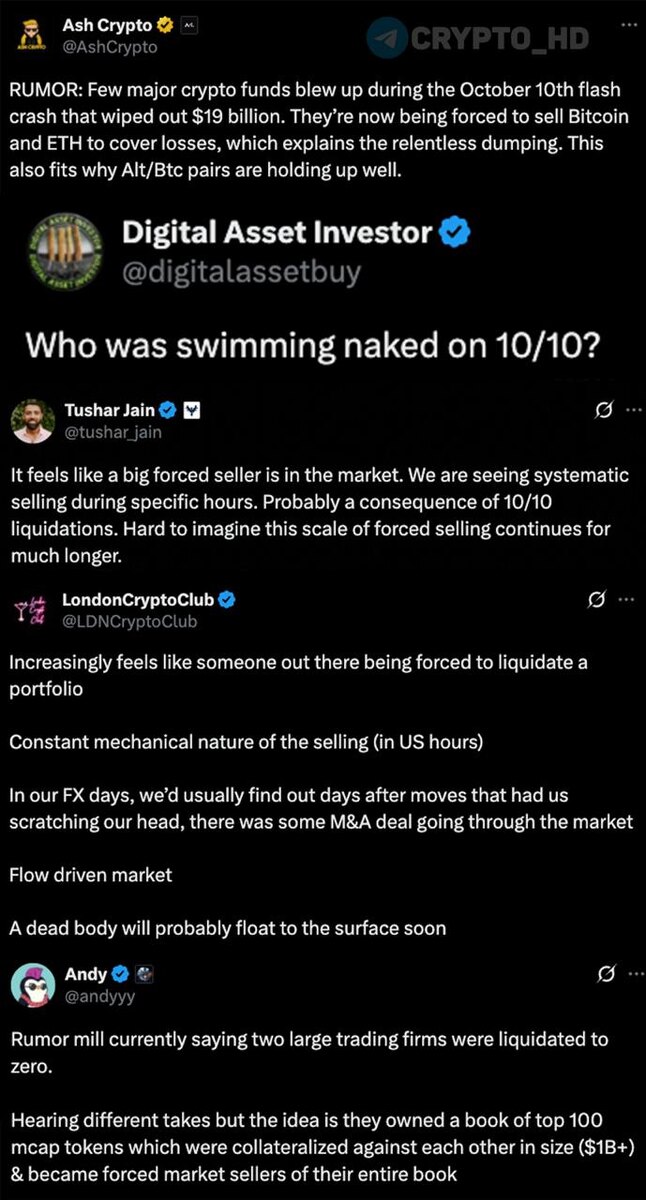This screenshot has height=1200, width=646.
Task: Open Ash Crypto's profile avatar
Action: [x=31, y=36]
